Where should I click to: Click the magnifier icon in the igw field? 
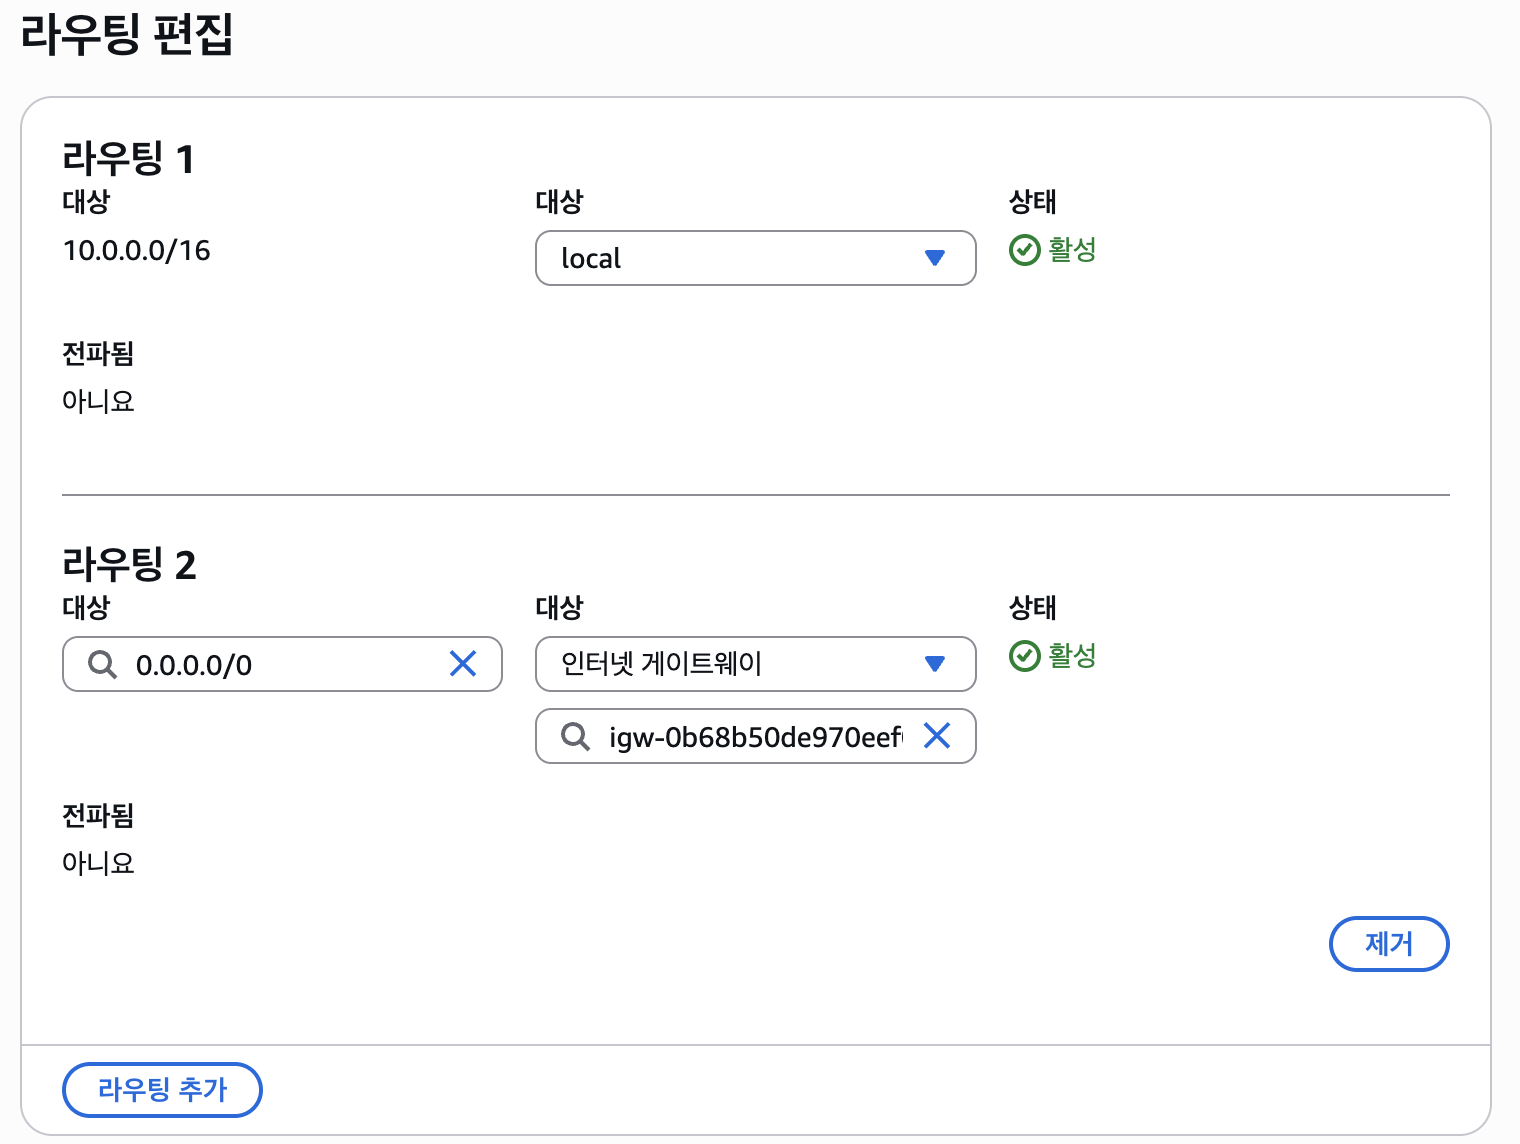pos(575,737)
